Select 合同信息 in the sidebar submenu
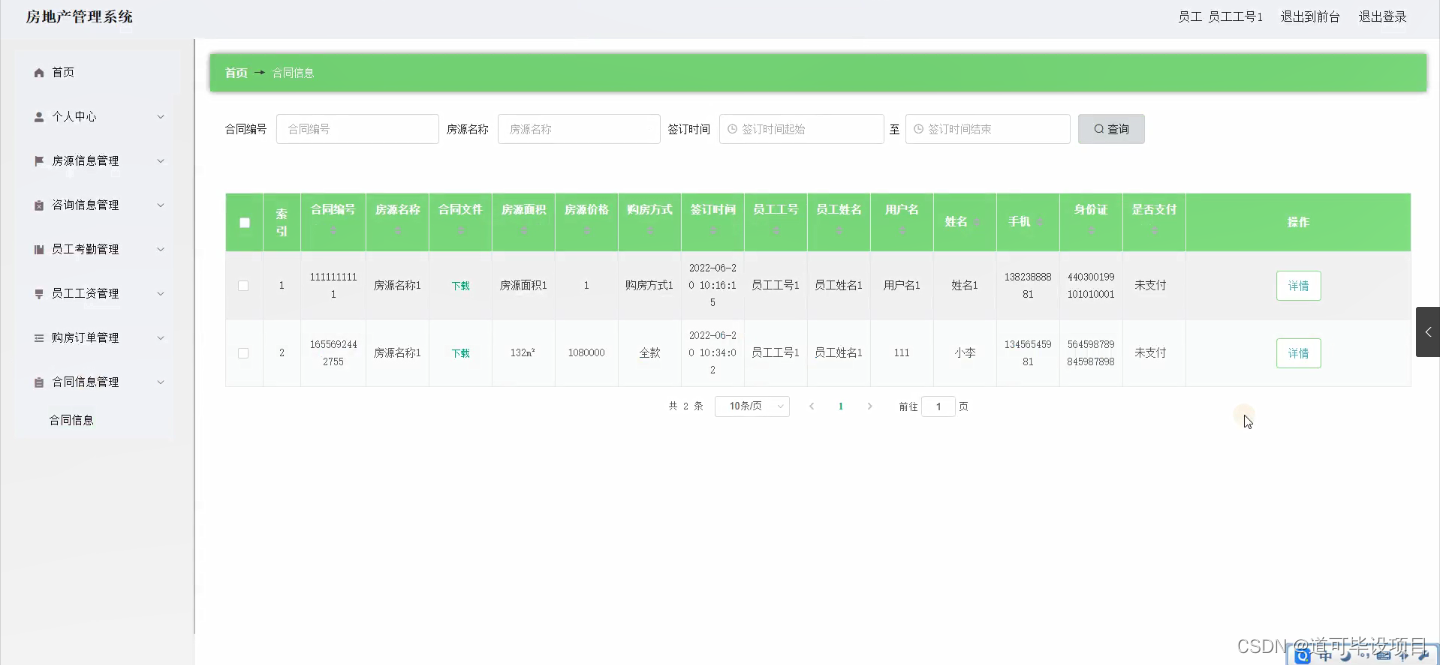This screenshot has width=1440, height=665. click(x=70, y=420)
